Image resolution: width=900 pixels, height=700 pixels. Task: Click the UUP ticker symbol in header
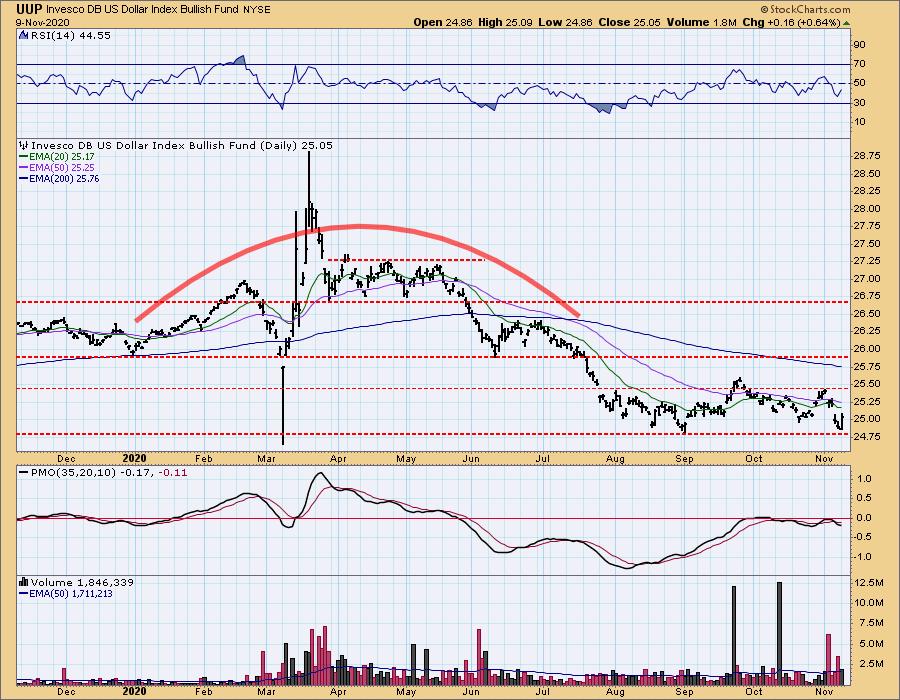point(30,9)
